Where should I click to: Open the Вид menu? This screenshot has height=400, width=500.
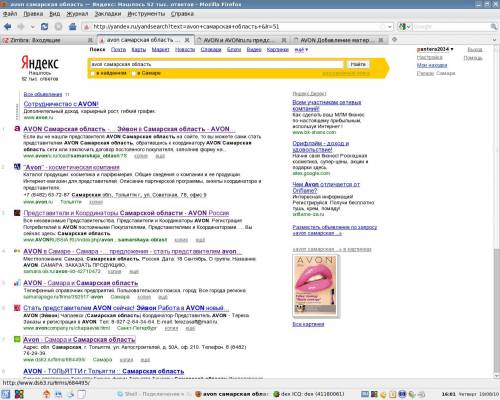(55, 14)
